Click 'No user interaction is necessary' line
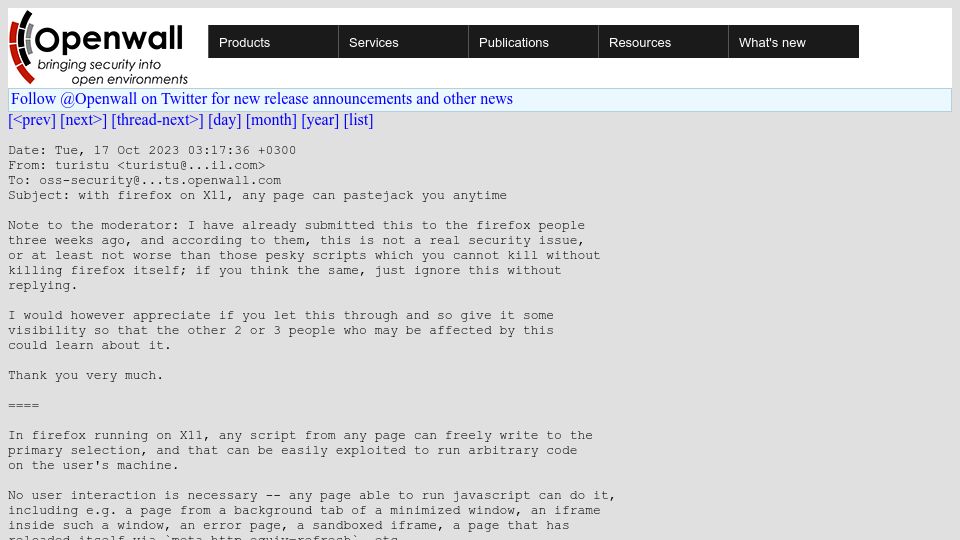960x540 pixels. click(x=312, y=495)
